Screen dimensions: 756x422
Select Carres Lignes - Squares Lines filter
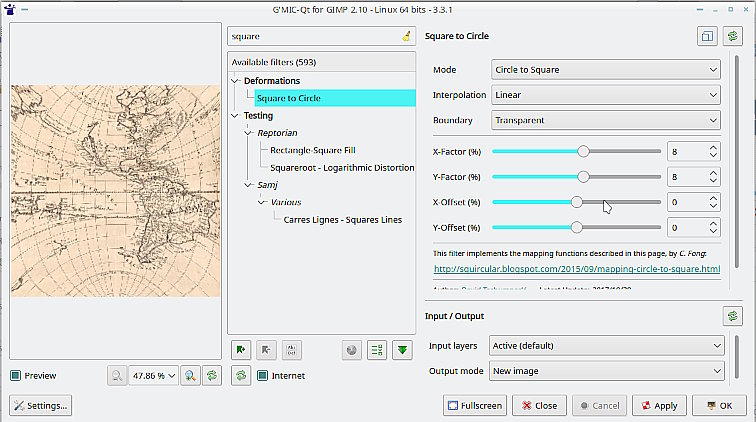tap(340, 219)
